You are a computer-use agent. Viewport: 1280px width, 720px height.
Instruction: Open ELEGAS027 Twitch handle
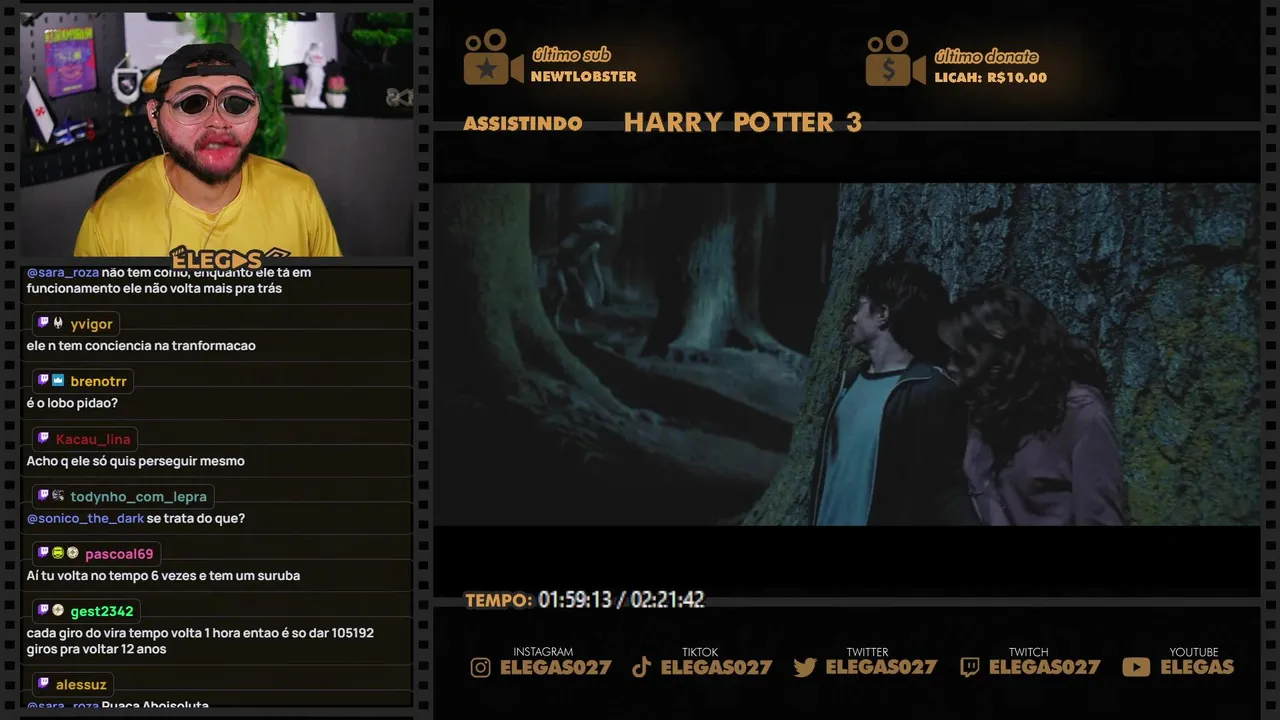[1045, 668]
